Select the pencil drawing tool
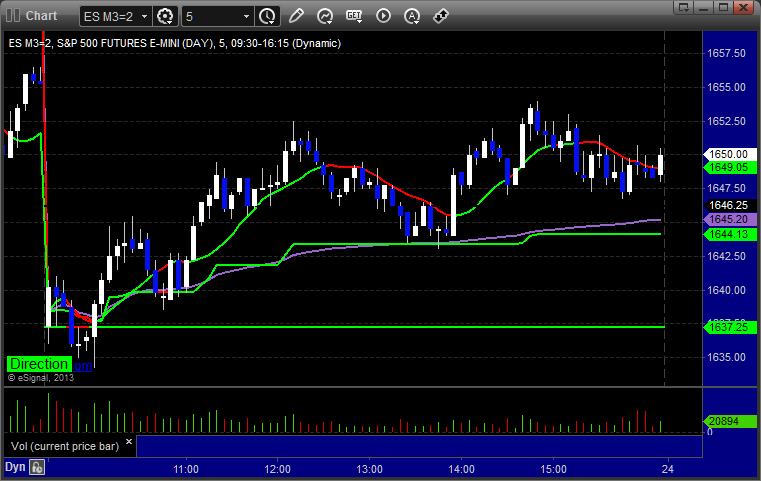 [x=296, y=16]
